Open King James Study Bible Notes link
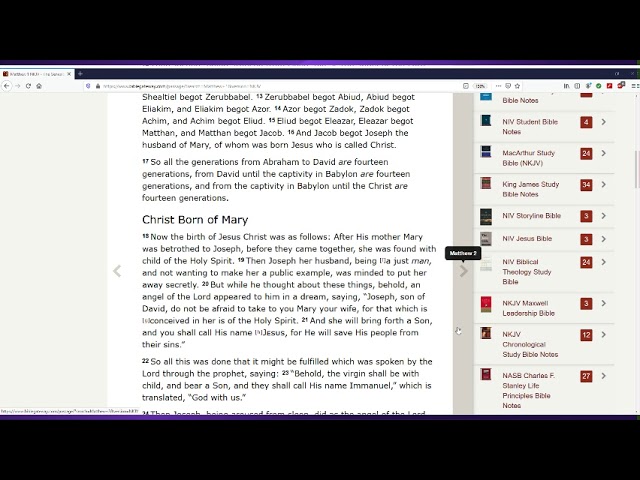640x480 pixels. [x=531, y=189]
